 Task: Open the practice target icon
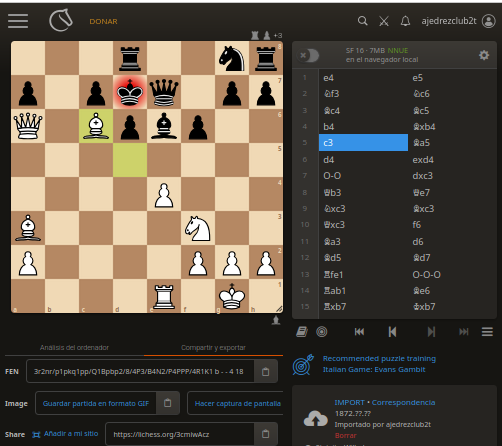click(x=322, y=332)
